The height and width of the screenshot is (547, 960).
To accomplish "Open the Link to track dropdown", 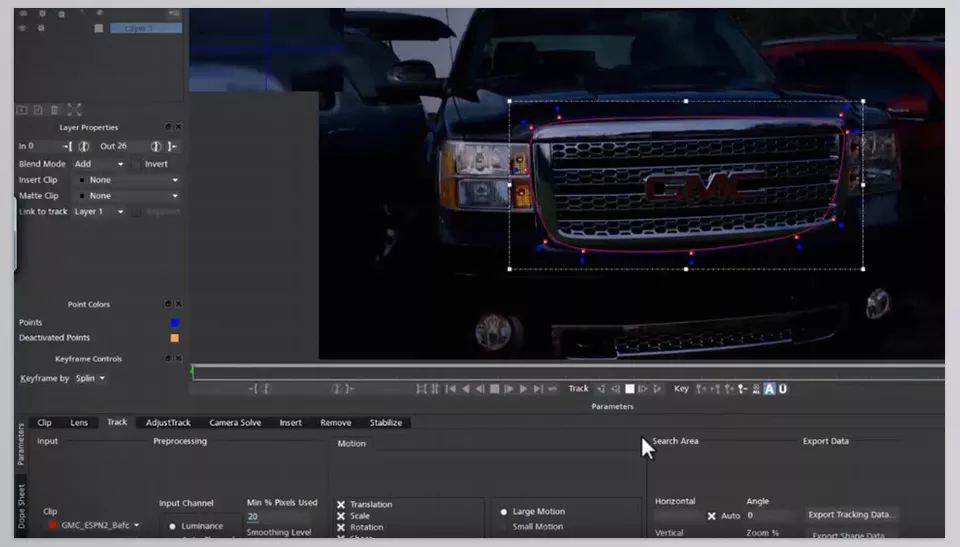I will click(99, 212).
